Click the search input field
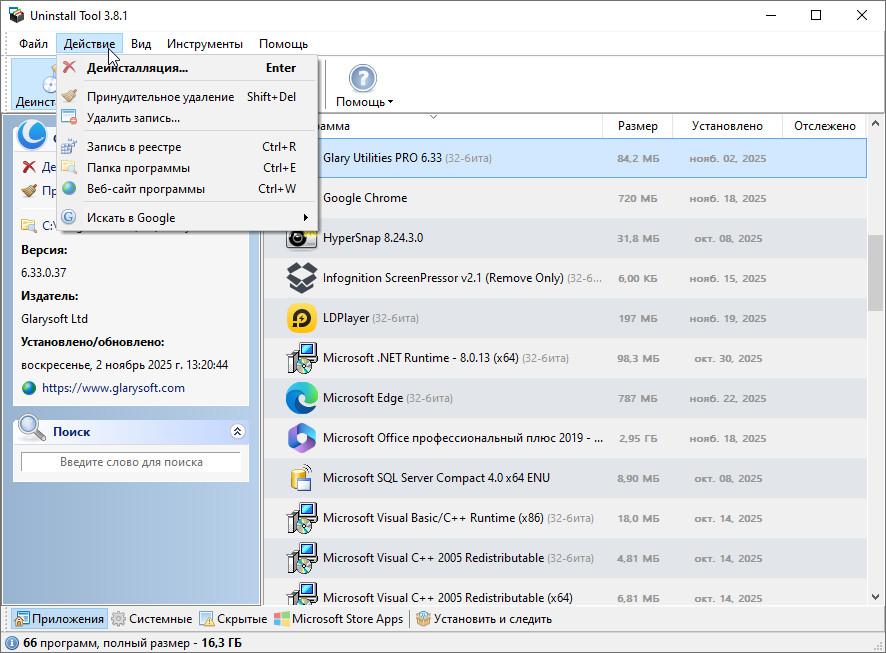Viewport: 886px width, 653px height. [x=131, y=462]
